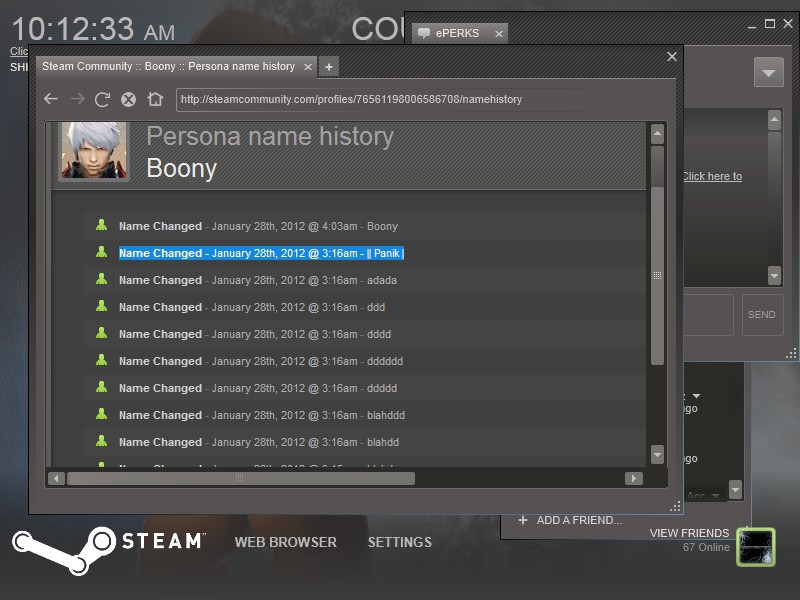Stop loading the page
The height and width of the screenshot is (600, 800).
(x=129, y=99)
